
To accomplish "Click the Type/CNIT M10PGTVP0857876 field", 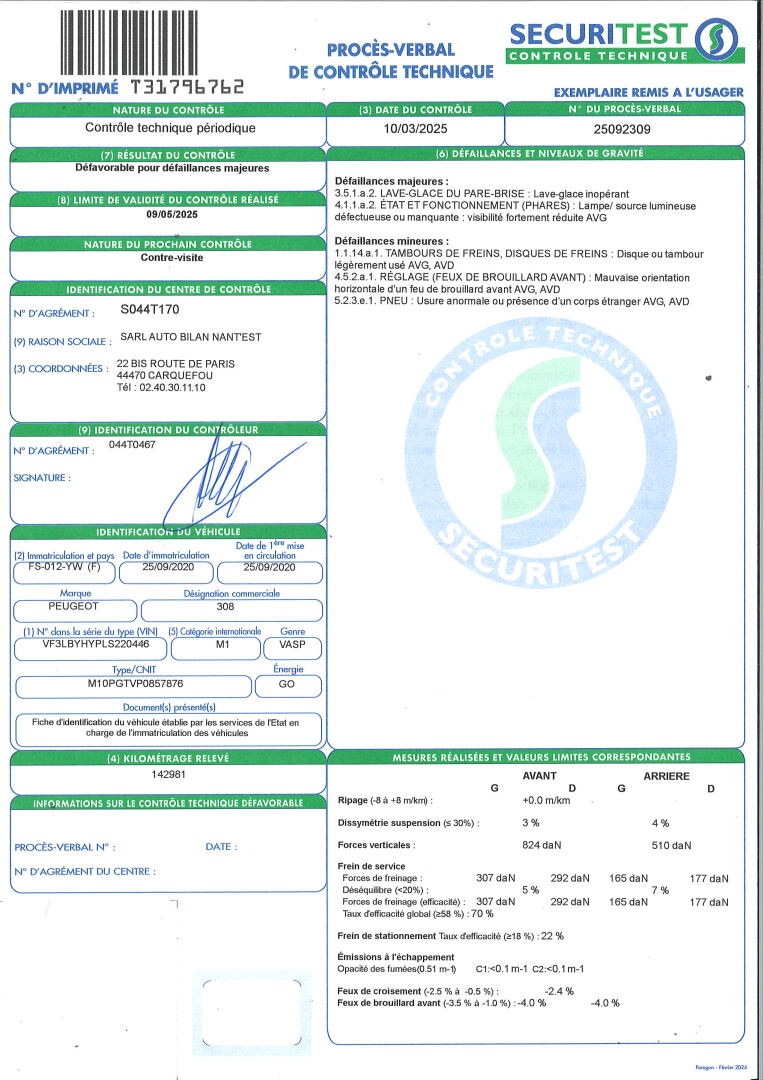I will point(134,687).
